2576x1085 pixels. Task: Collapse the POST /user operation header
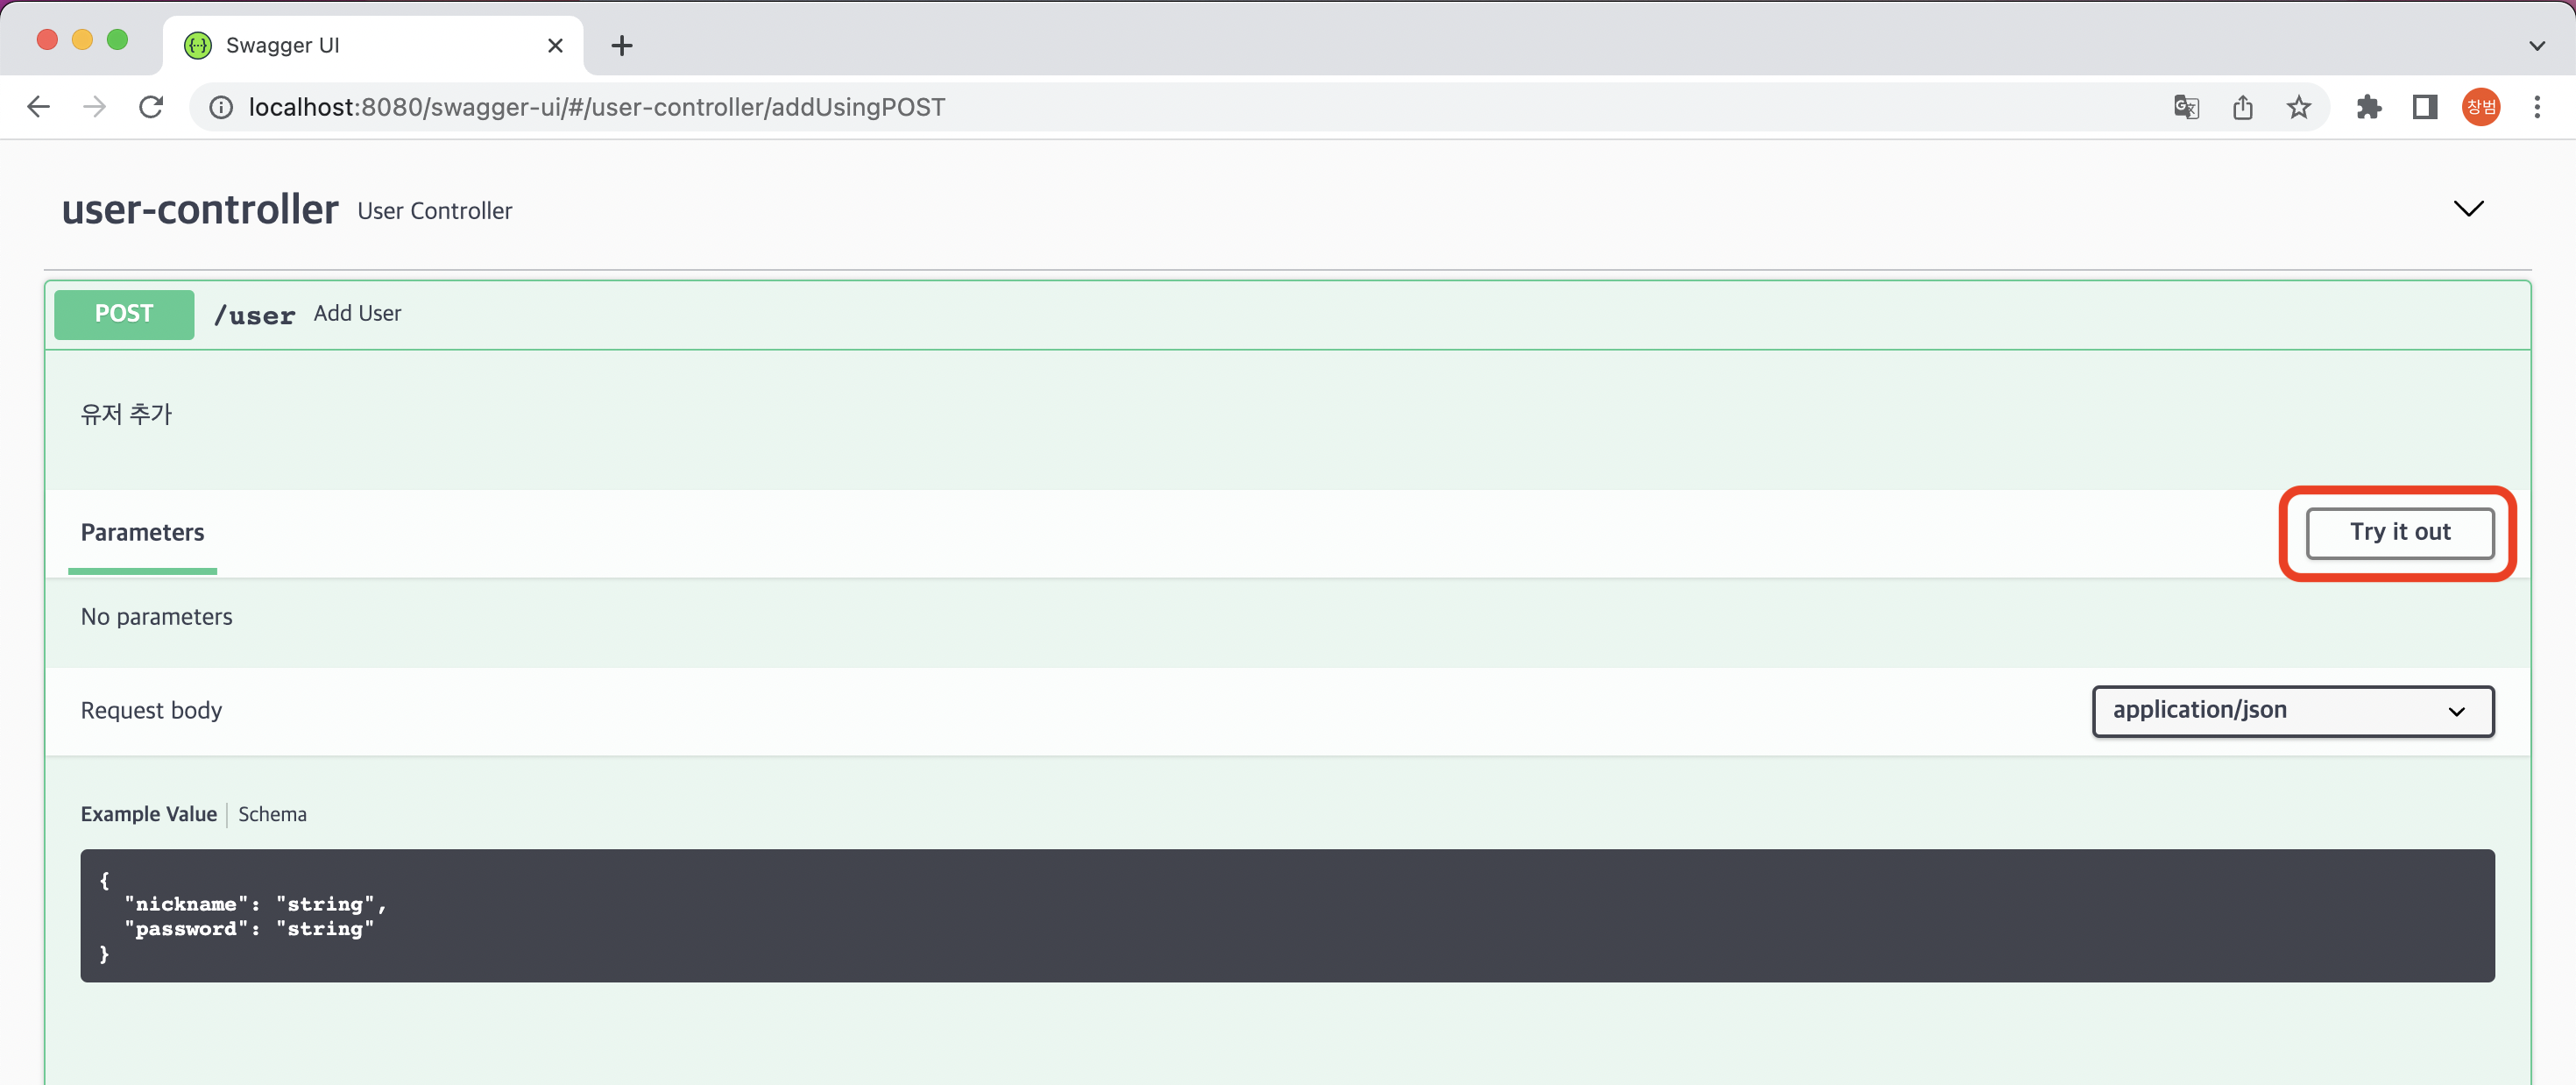(x=1200, y=315)
